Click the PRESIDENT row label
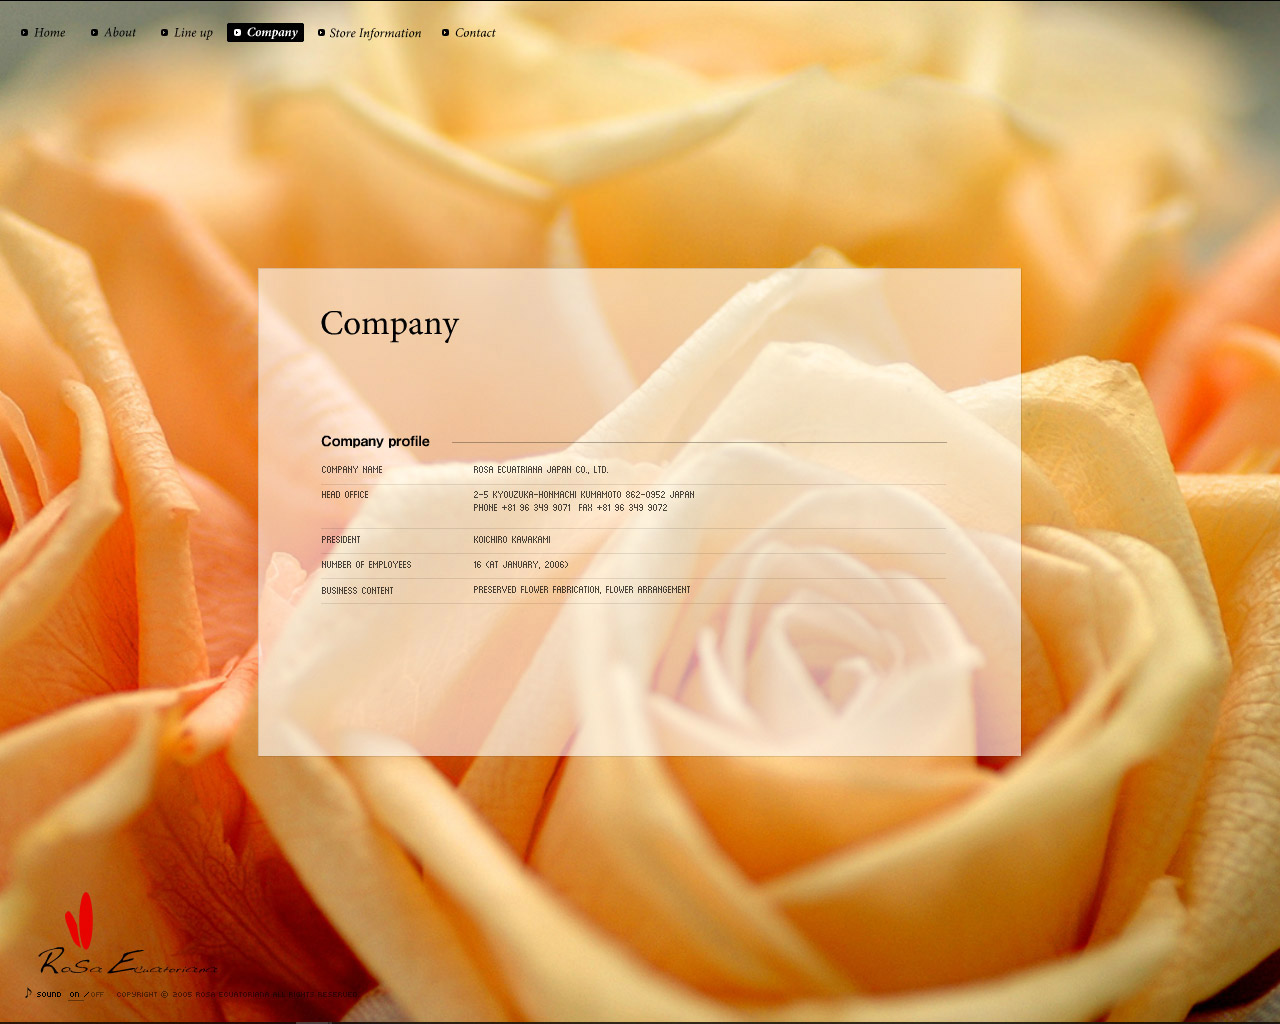Viewport: 1280px width, 1024px height. [x=341, y=540]
